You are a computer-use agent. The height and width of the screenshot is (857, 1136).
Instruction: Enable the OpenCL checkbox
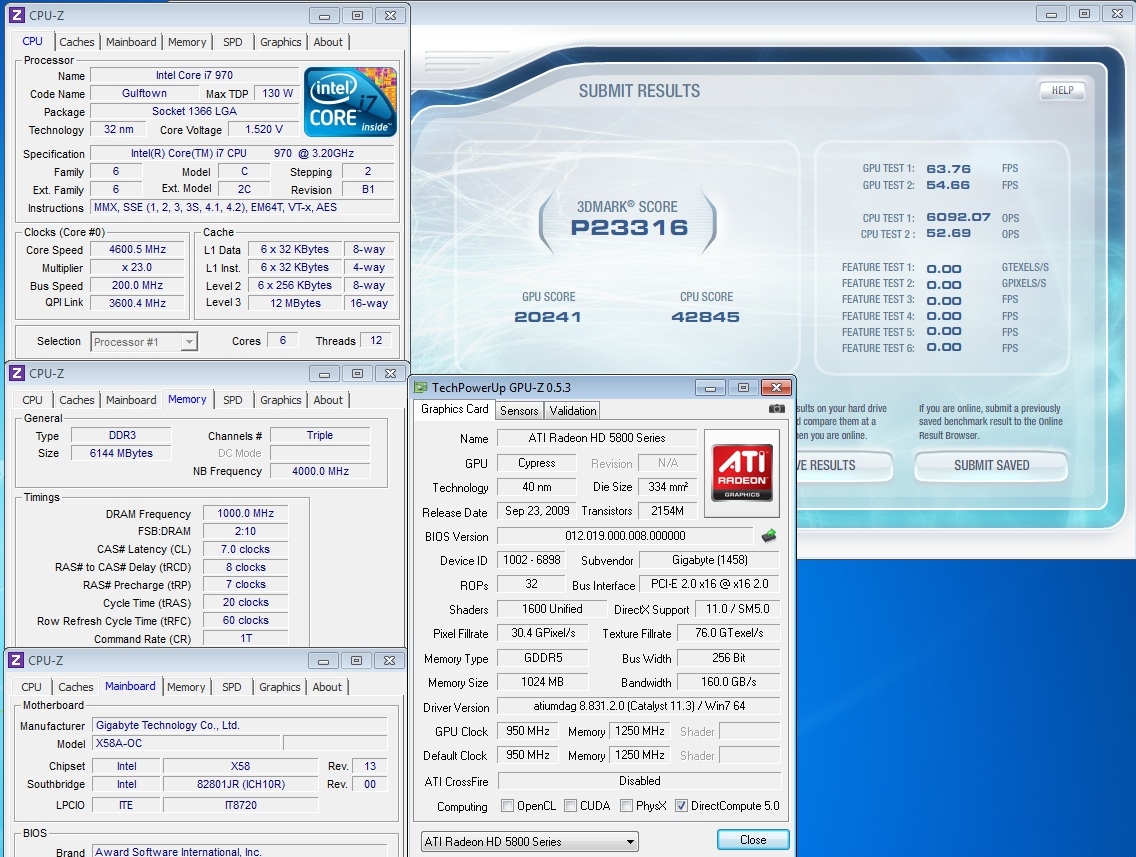click(x=507, y=806)
